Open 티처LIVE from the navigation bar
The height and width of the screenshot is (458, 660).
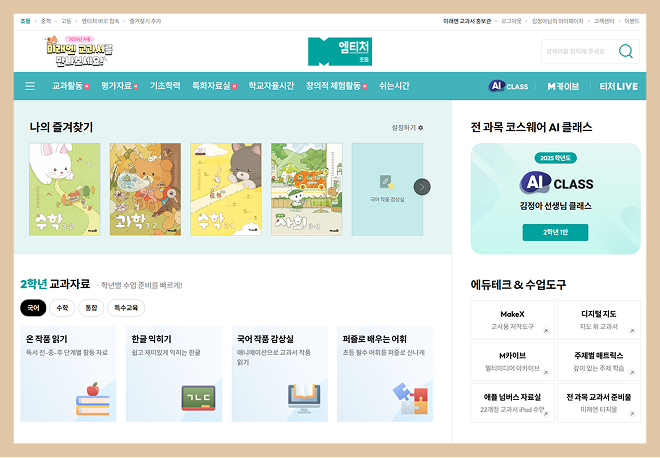coord(618,86)
